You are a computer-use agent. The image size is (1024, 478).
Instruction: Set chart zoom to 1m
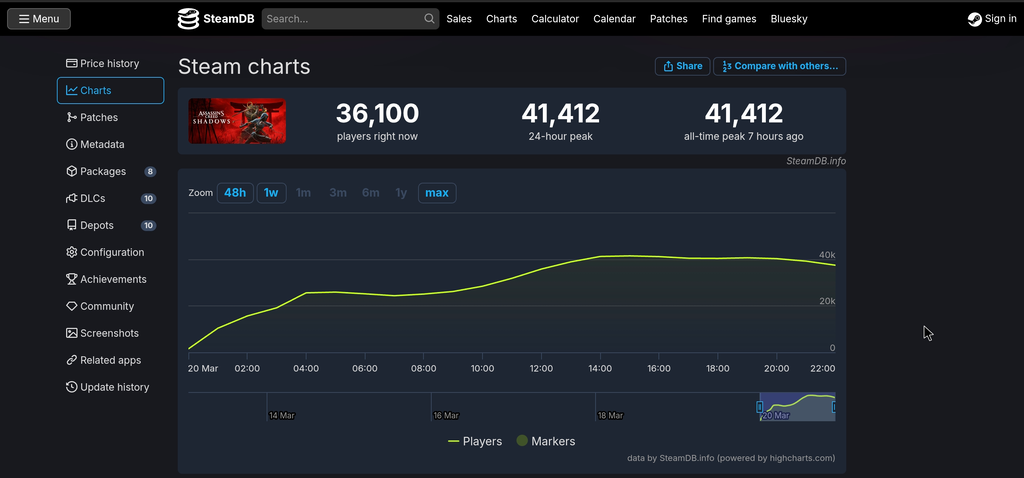coord(303,193)
